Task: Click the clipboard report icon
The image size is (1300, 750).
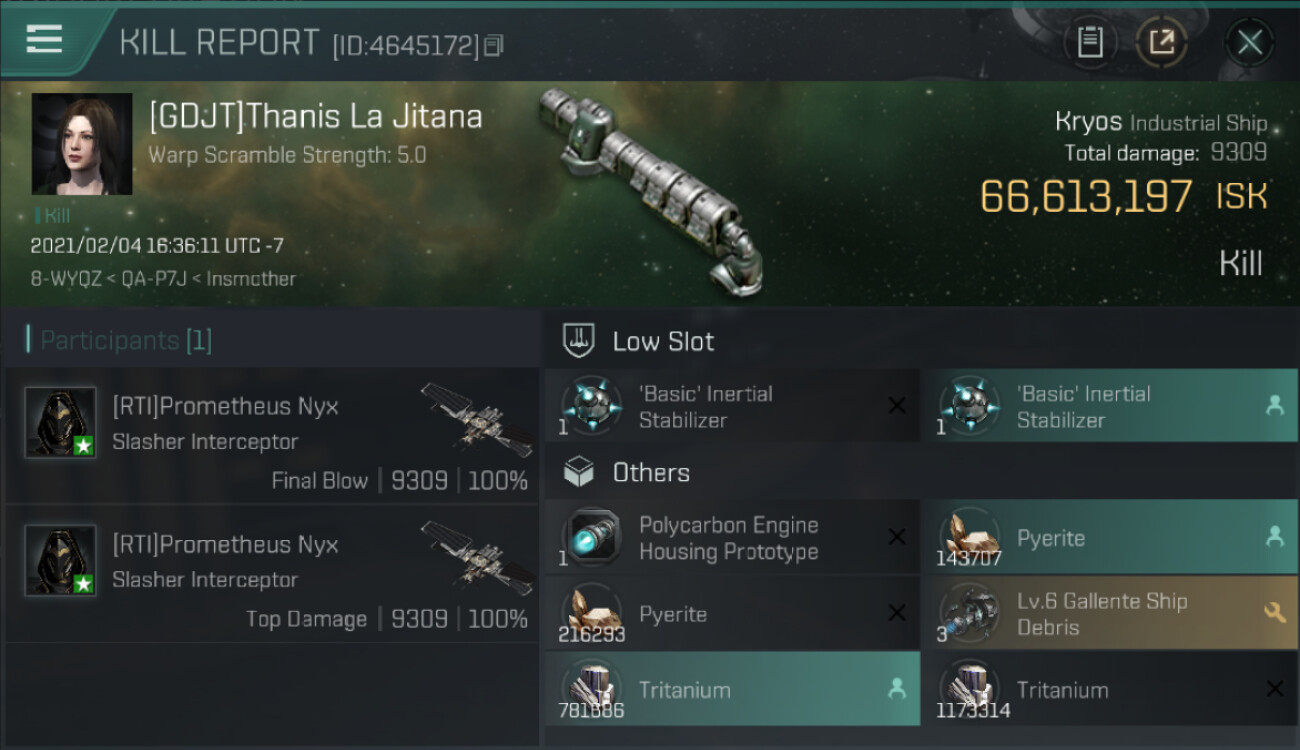Action: [x=1090, y=42]
